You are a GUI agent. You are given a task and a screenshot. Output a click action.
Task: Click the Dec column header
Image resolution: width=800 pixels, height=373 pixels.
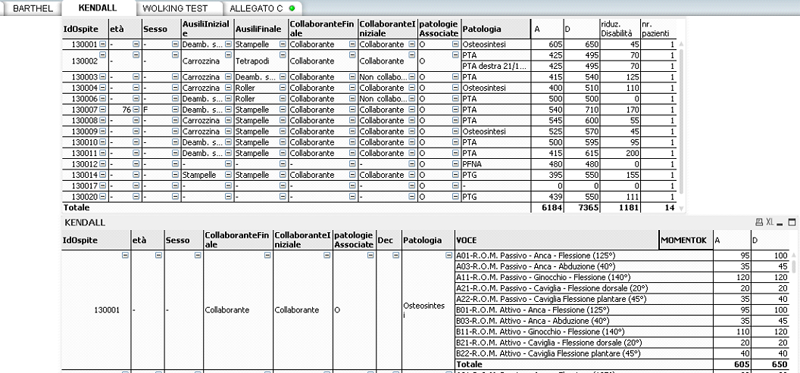coord(389,240)
